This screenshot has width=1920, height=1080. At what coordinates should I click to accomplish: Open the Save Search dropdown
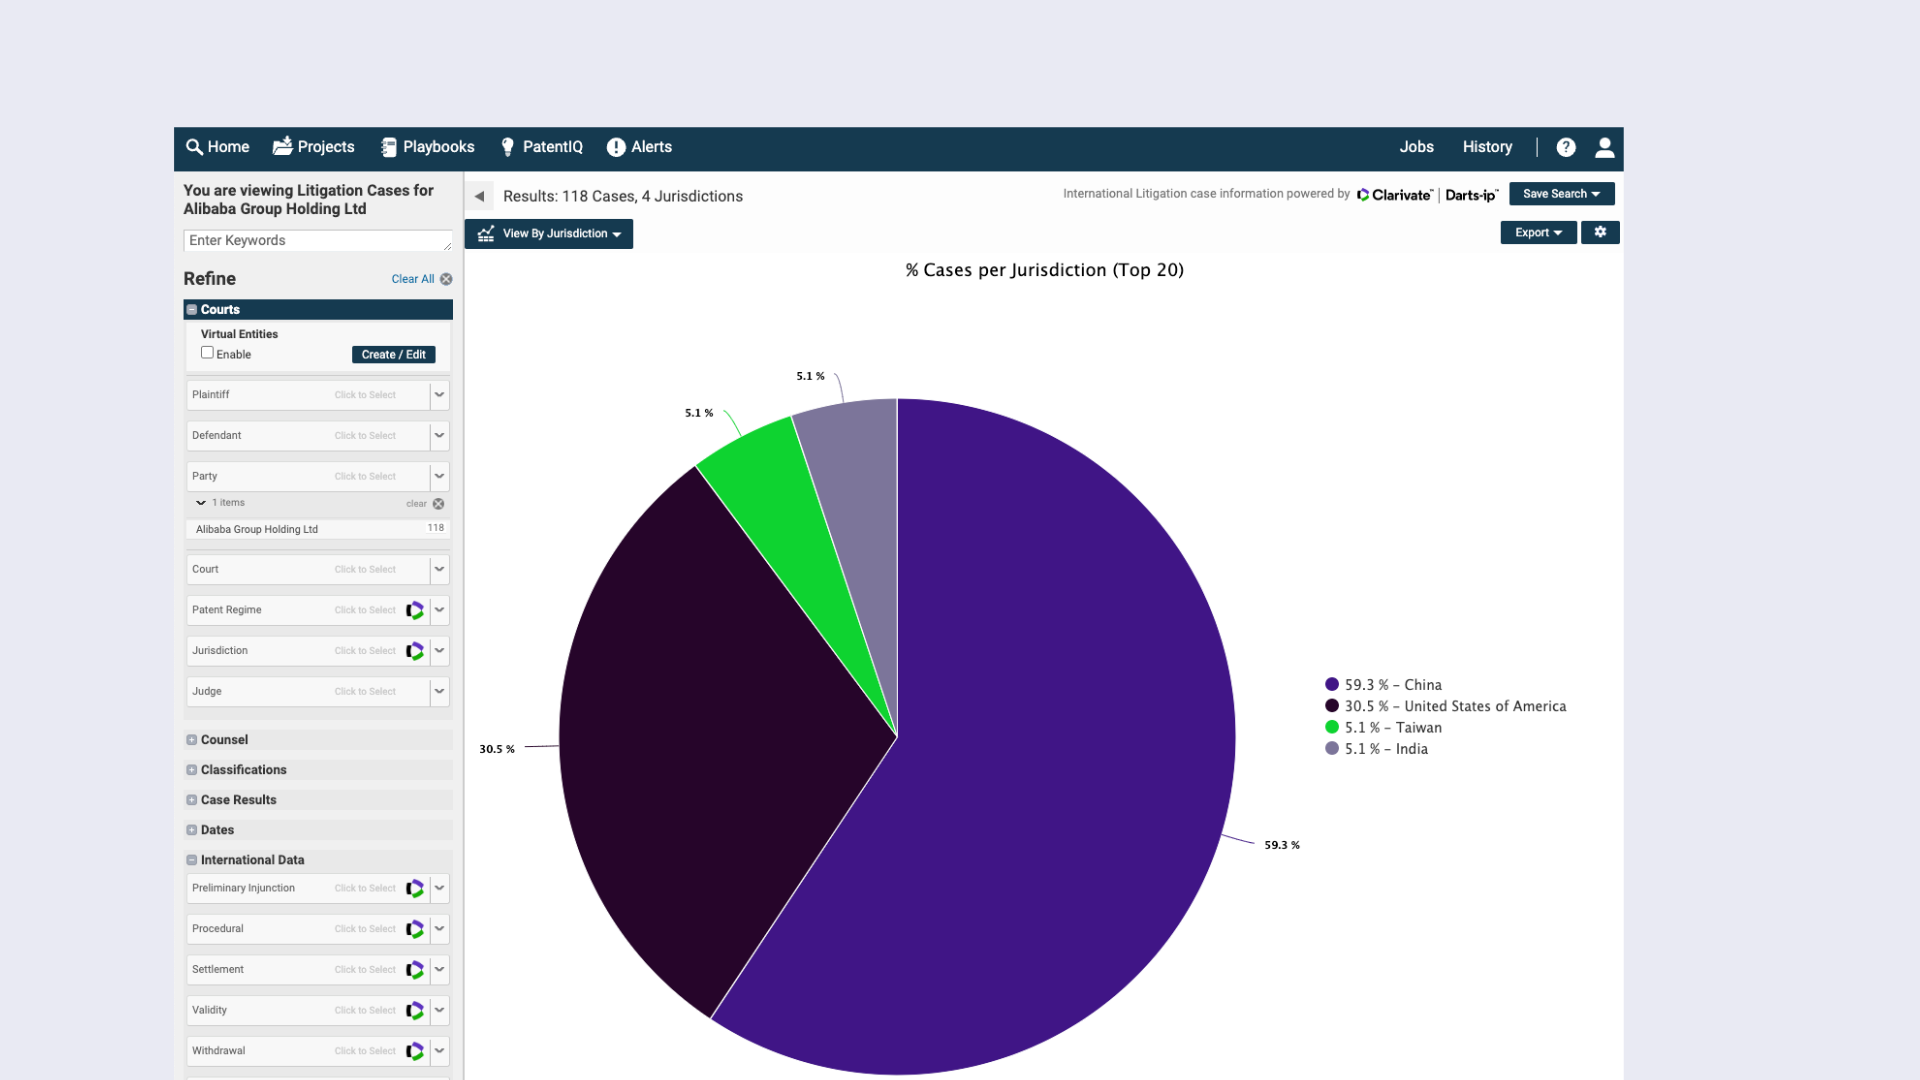point(1562,194)
